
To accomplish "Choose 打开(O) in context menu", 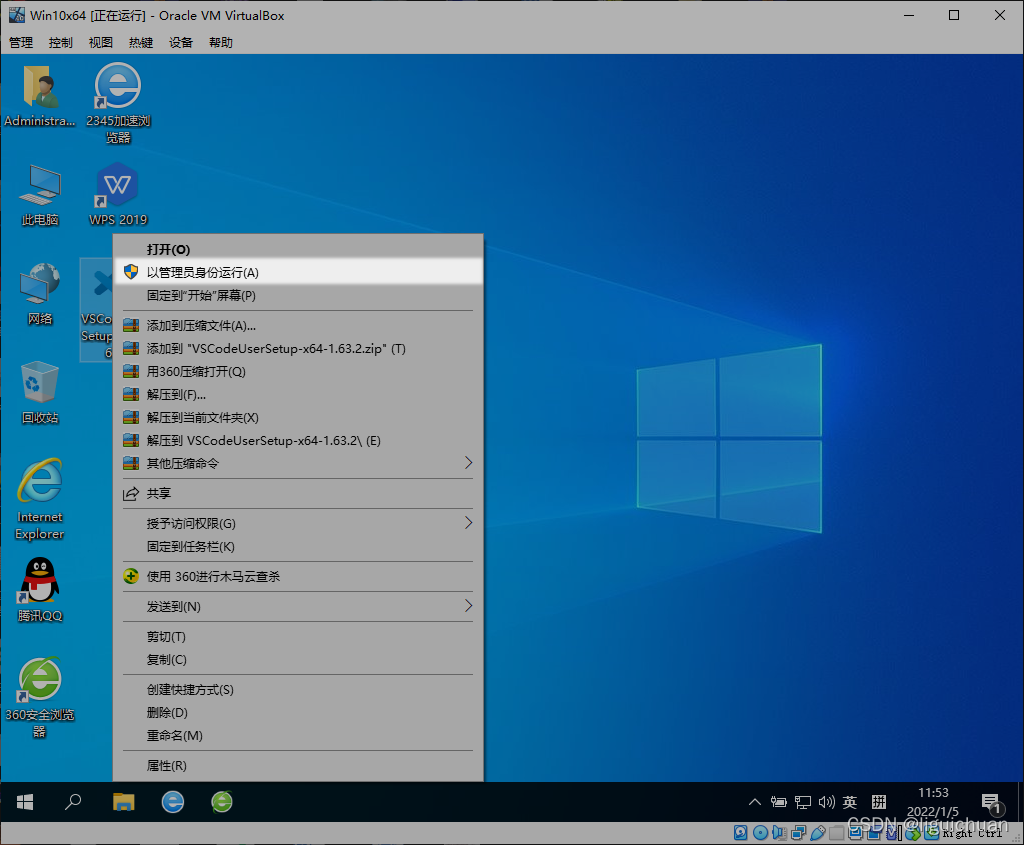I will pyautogui.click(x=298, y=249).
